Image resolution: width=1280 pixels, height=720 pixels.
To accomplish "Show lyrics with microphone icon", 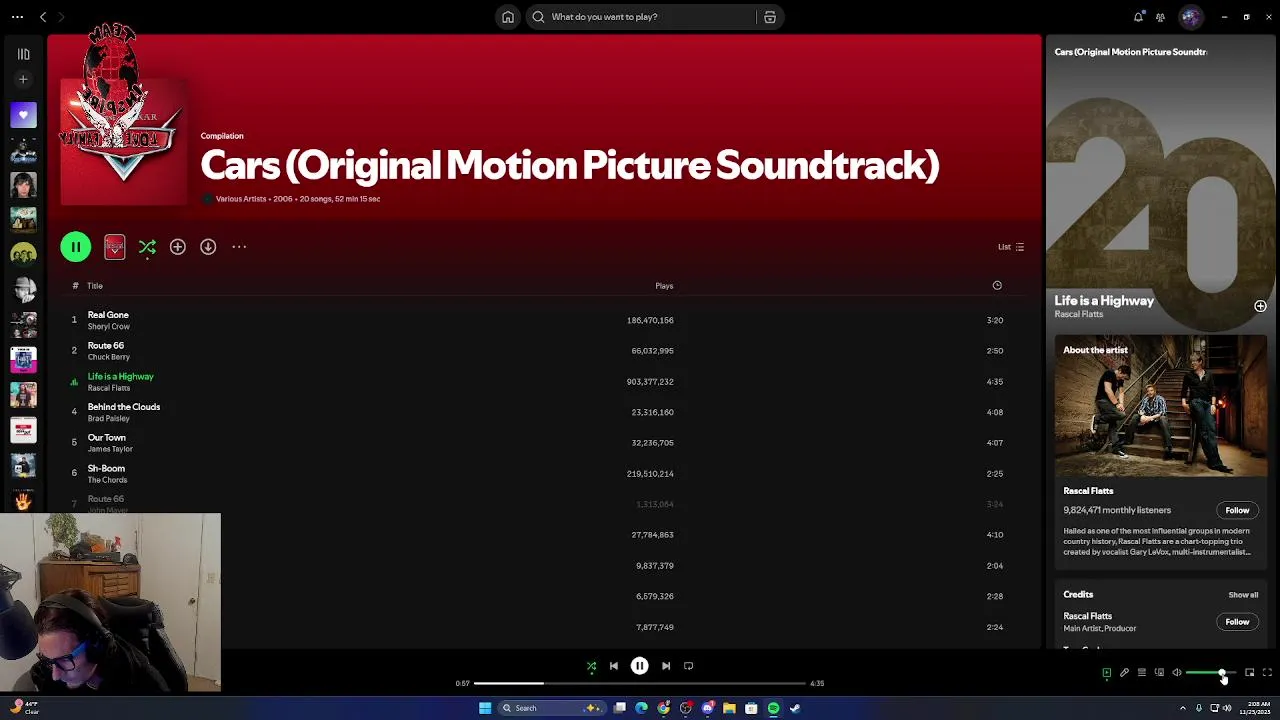I will pyautogui.click(x=1124, y=673).
